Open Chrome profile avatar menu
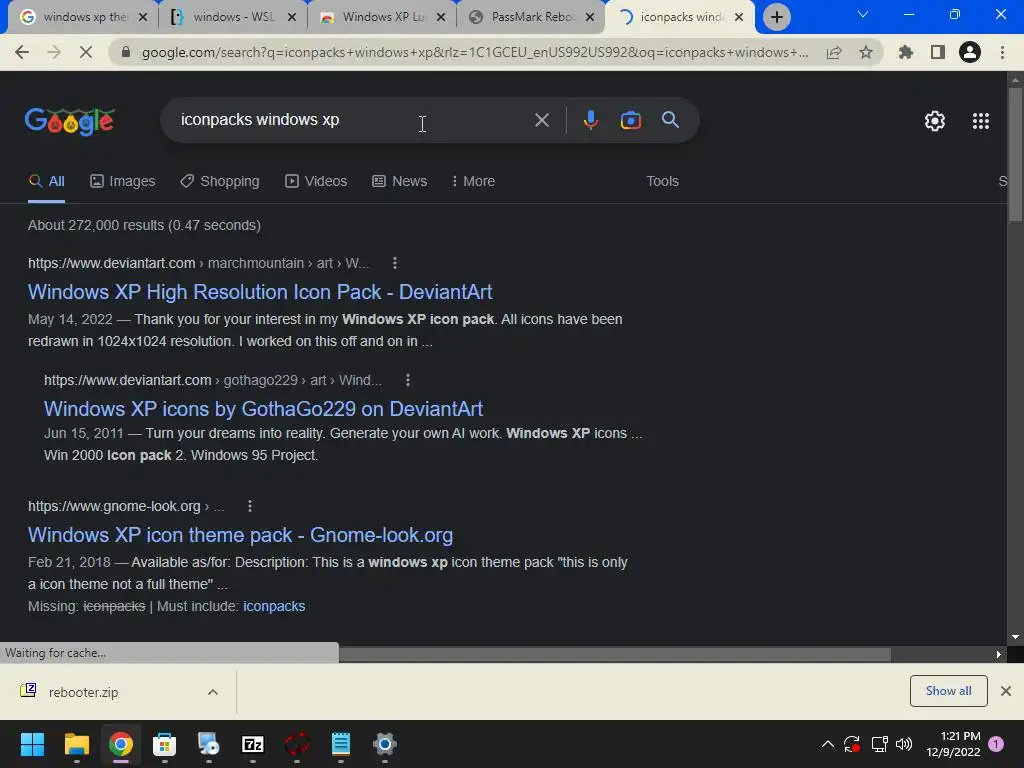 click(x=970, y=52)
